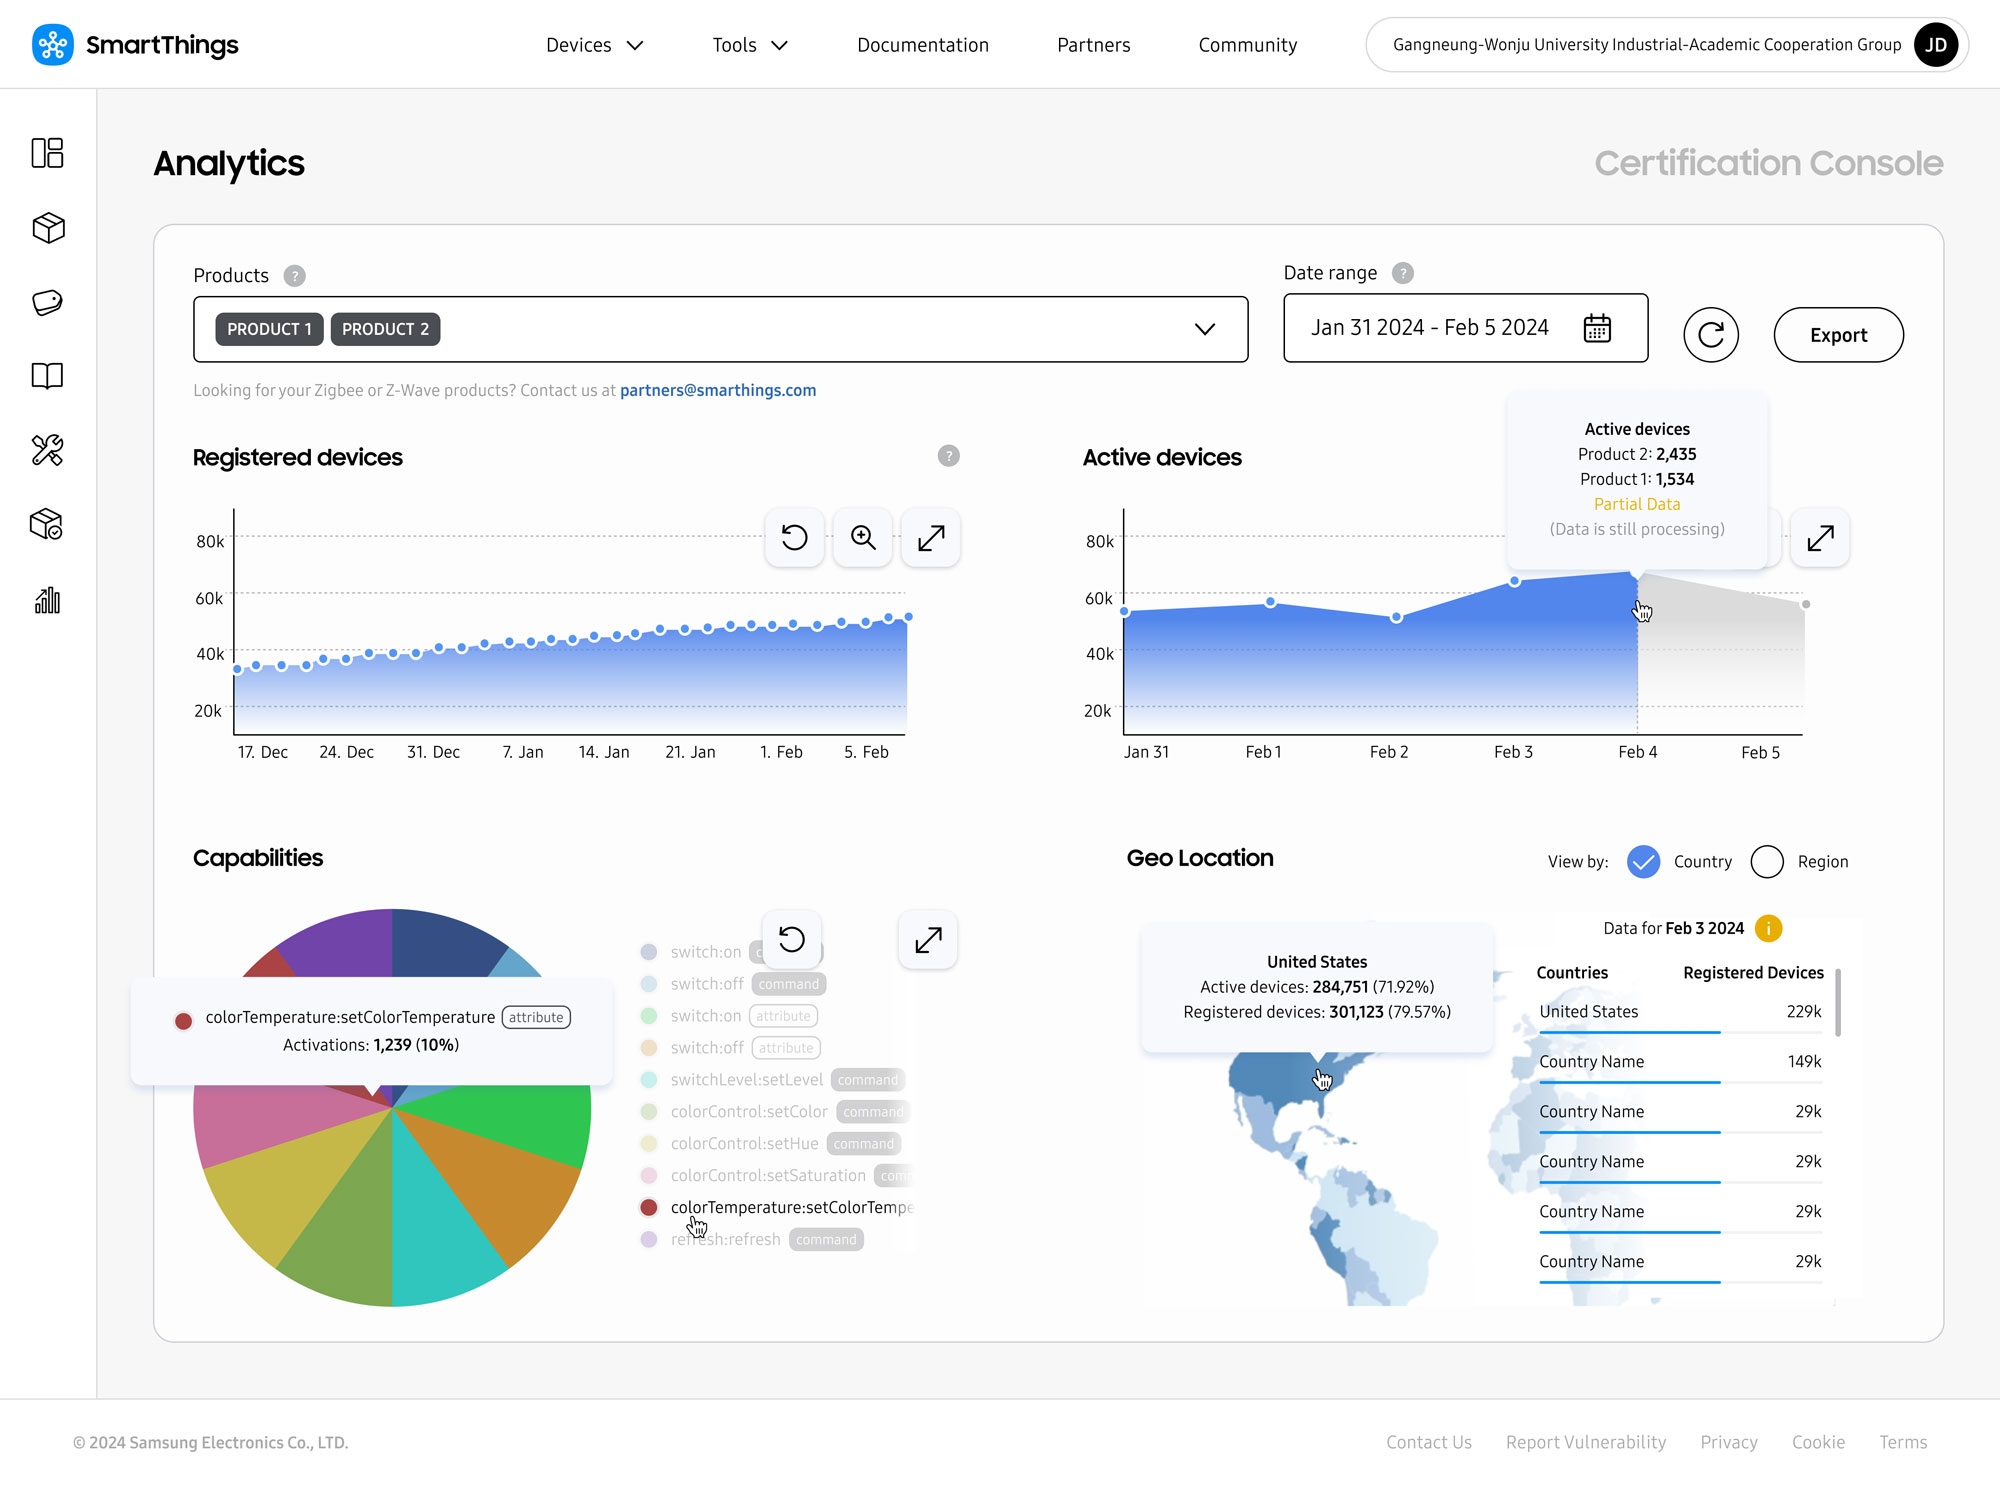Expand Registered devices chart to fullscreen
Image resolution: width=2000 pixels, height=1487 pixels.
[931, 538]
